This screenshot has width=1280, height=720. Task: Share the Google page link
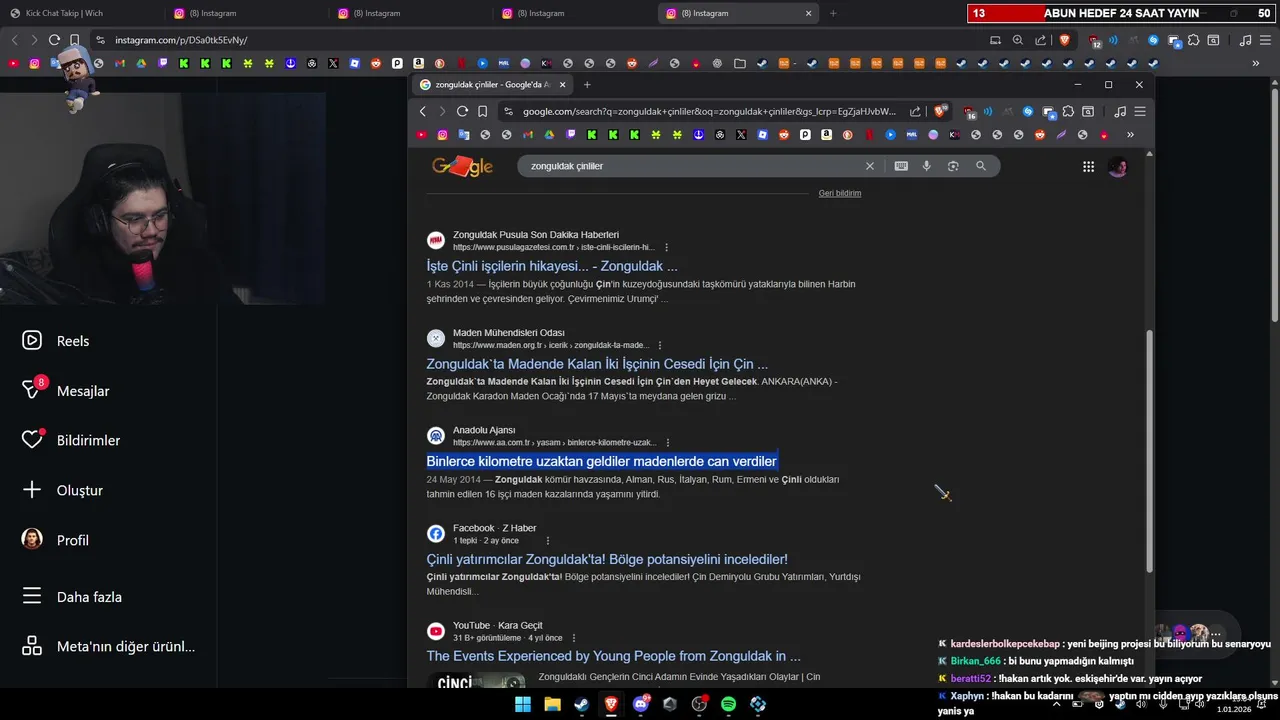pyautogui.click(x=915, y=111)
